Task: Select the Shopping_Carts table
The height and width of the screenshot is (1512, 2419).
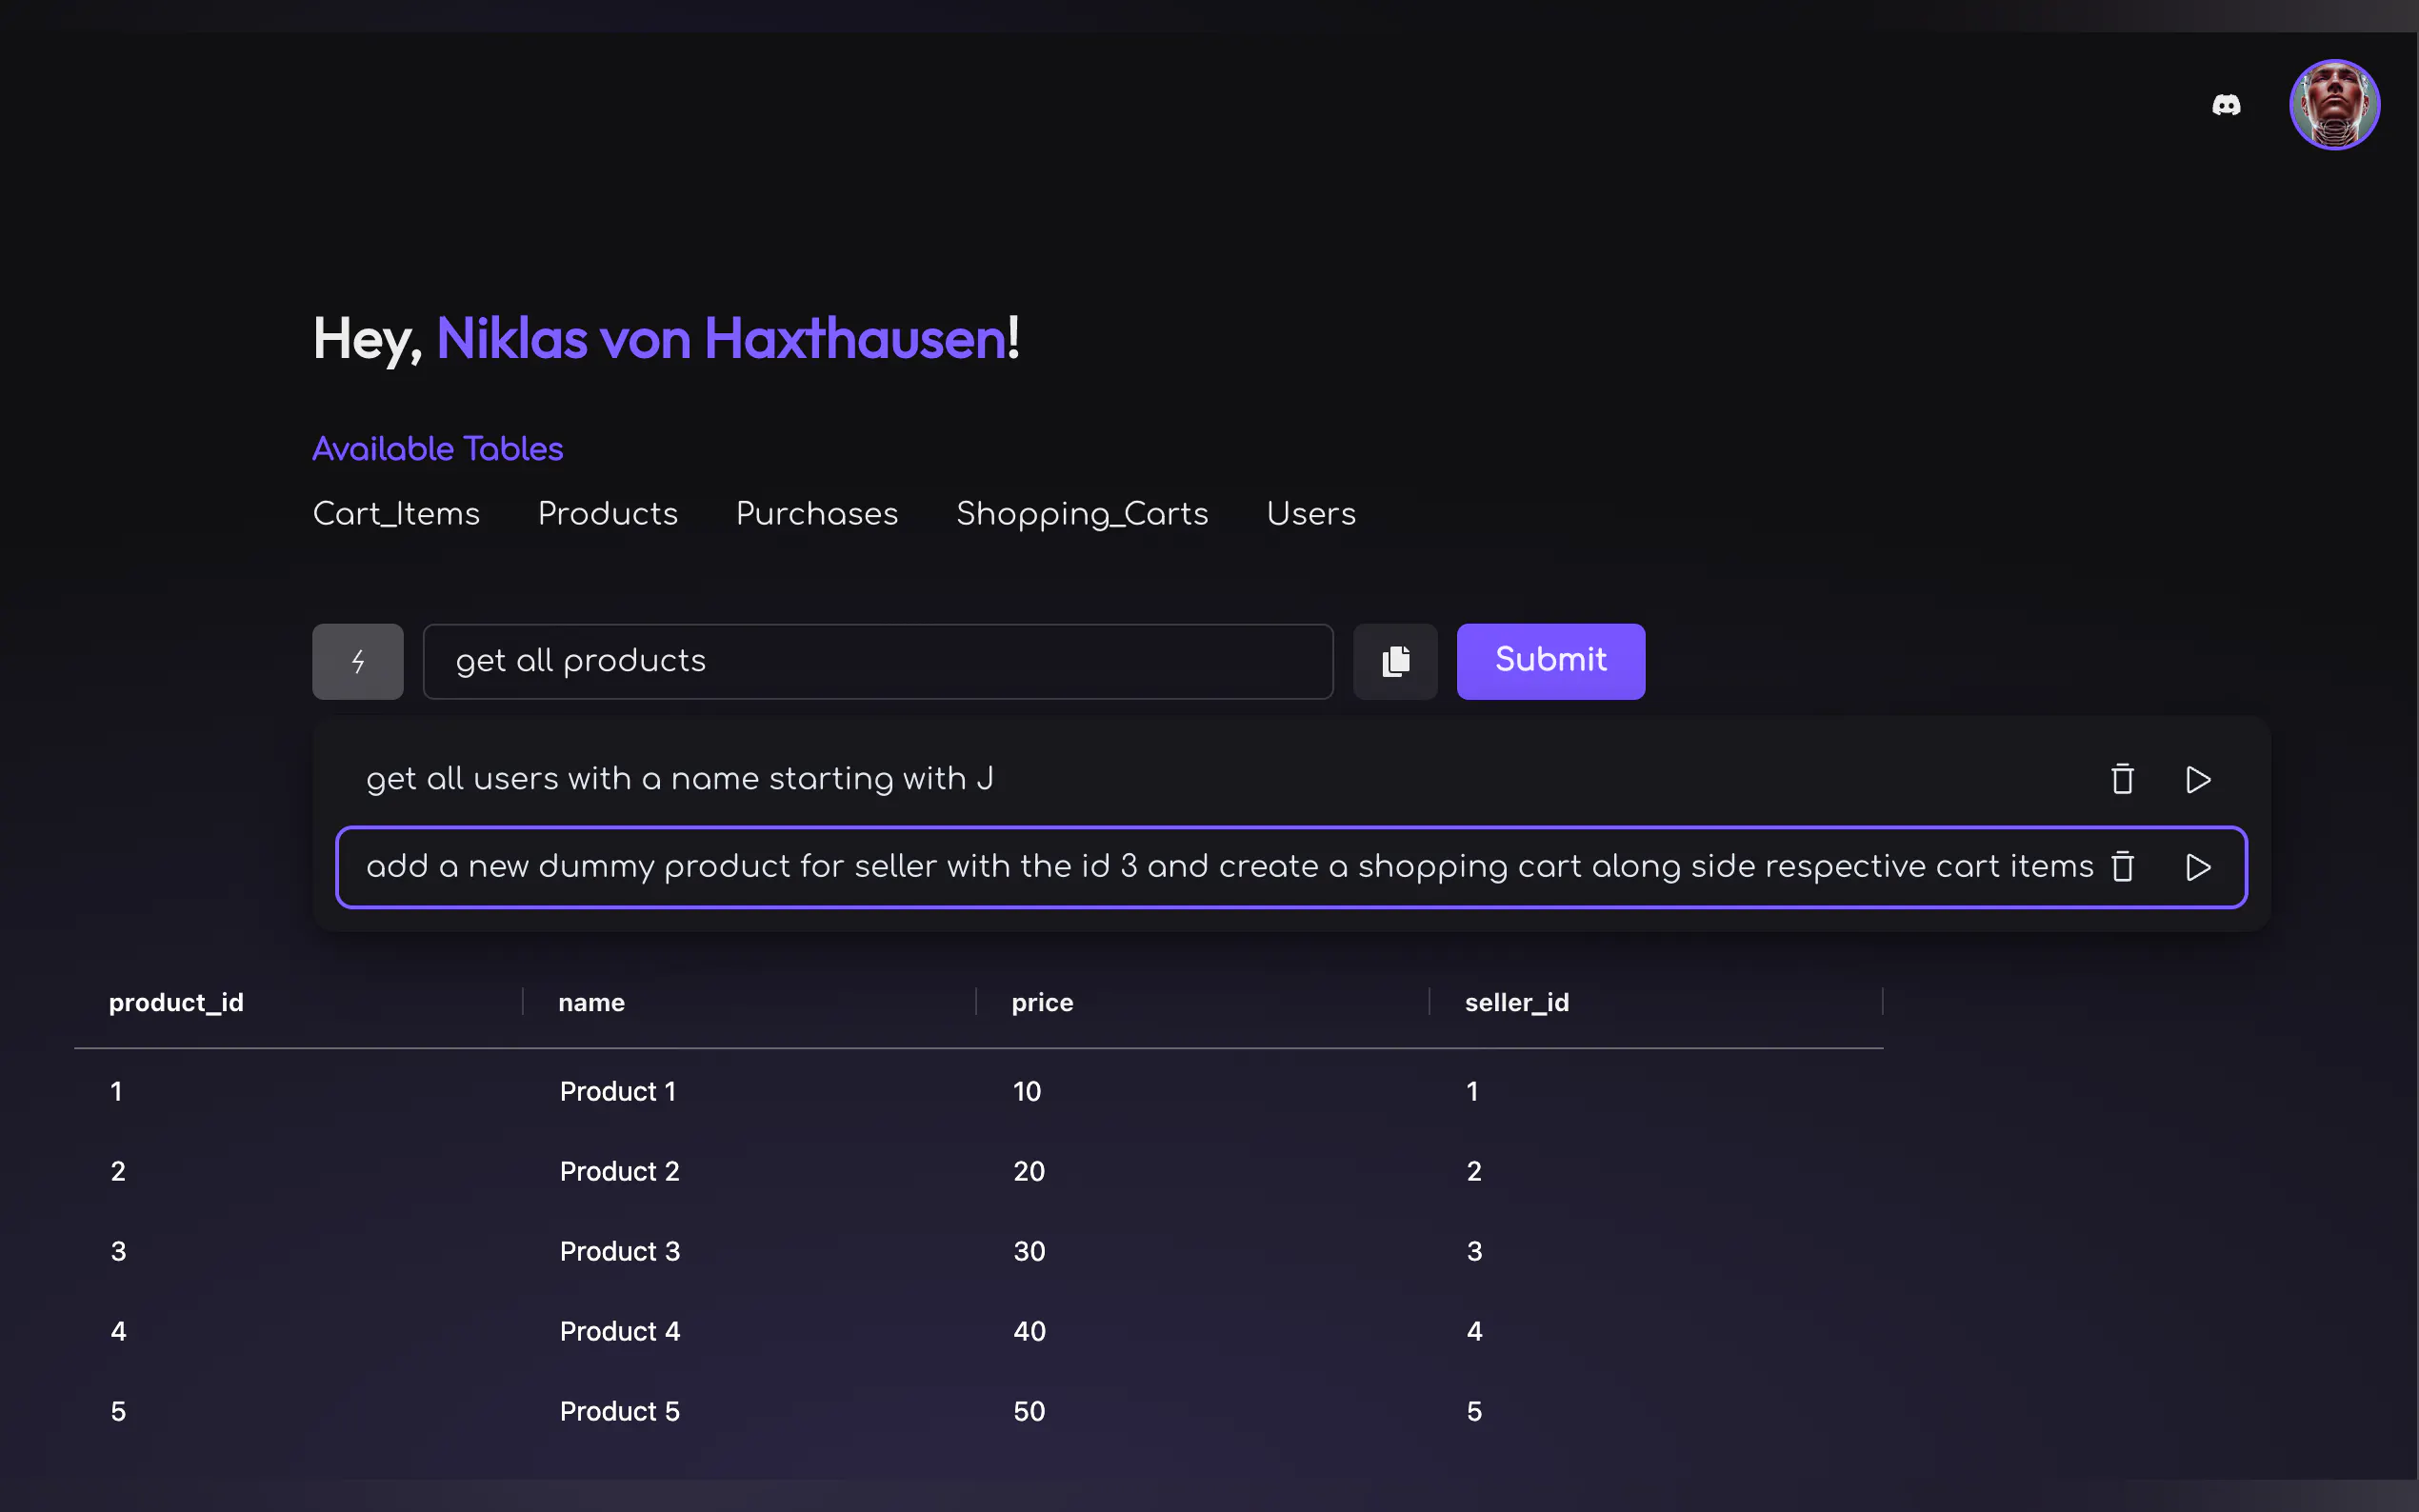Action: coord(1082,514)
